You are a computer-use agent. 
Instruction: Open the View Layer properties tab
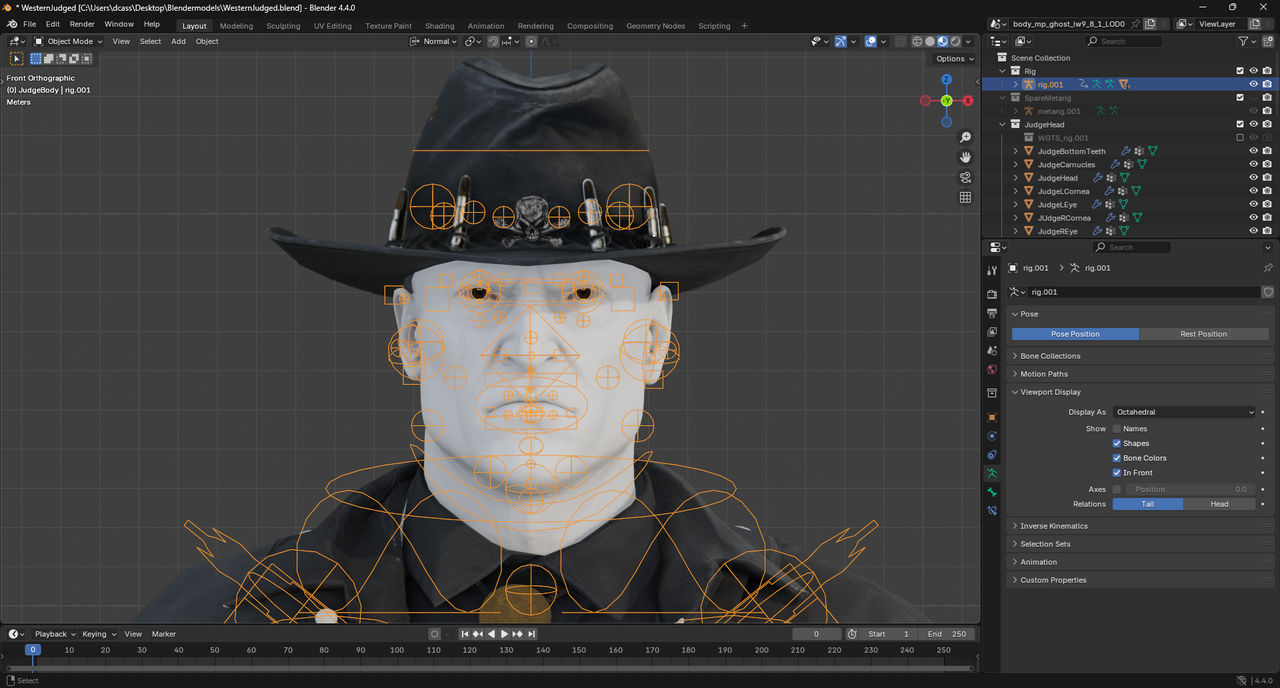click(992, 332)
